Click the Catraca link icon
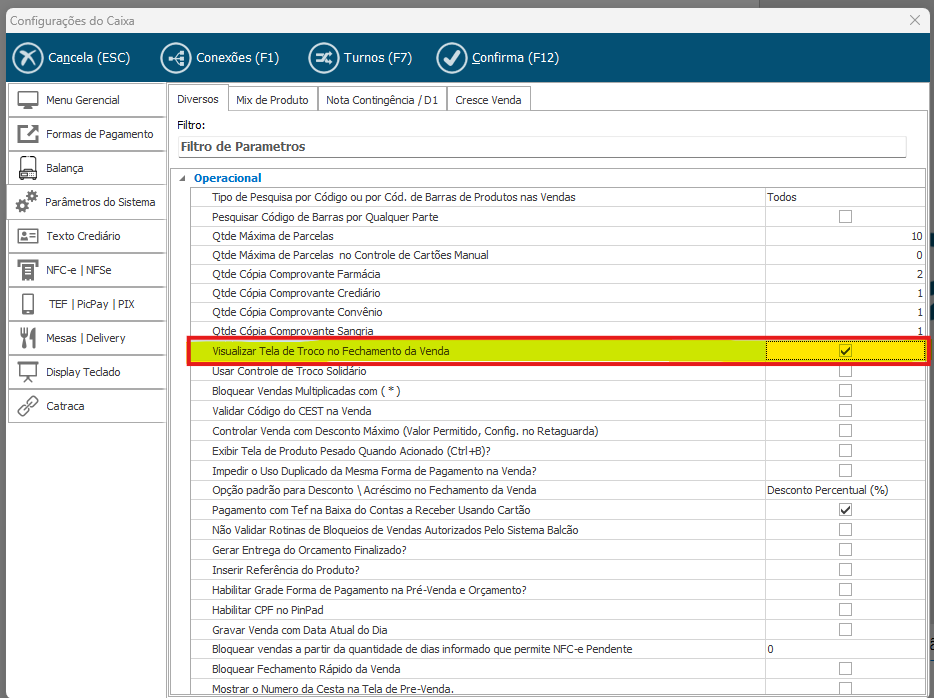Image resolution: width=934 pixels, height=698 pixels. coord(28,406)
